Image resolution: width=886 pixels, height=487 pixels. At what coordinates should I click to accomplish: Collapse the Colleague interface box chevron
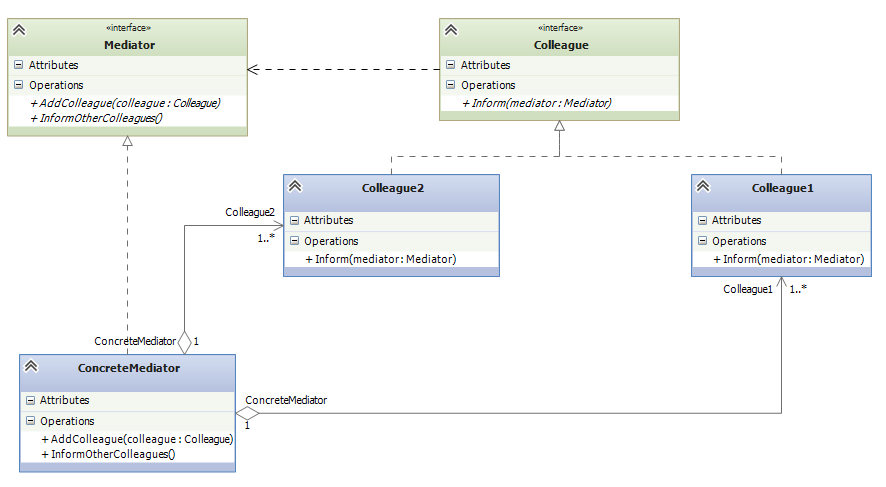[451, 30]
